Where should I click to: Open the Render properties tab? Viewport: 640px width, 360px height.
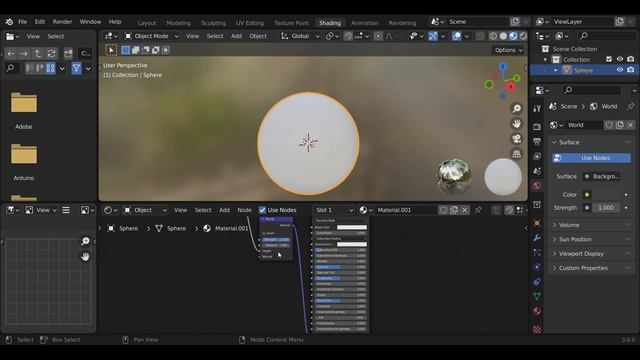[537, 127]
